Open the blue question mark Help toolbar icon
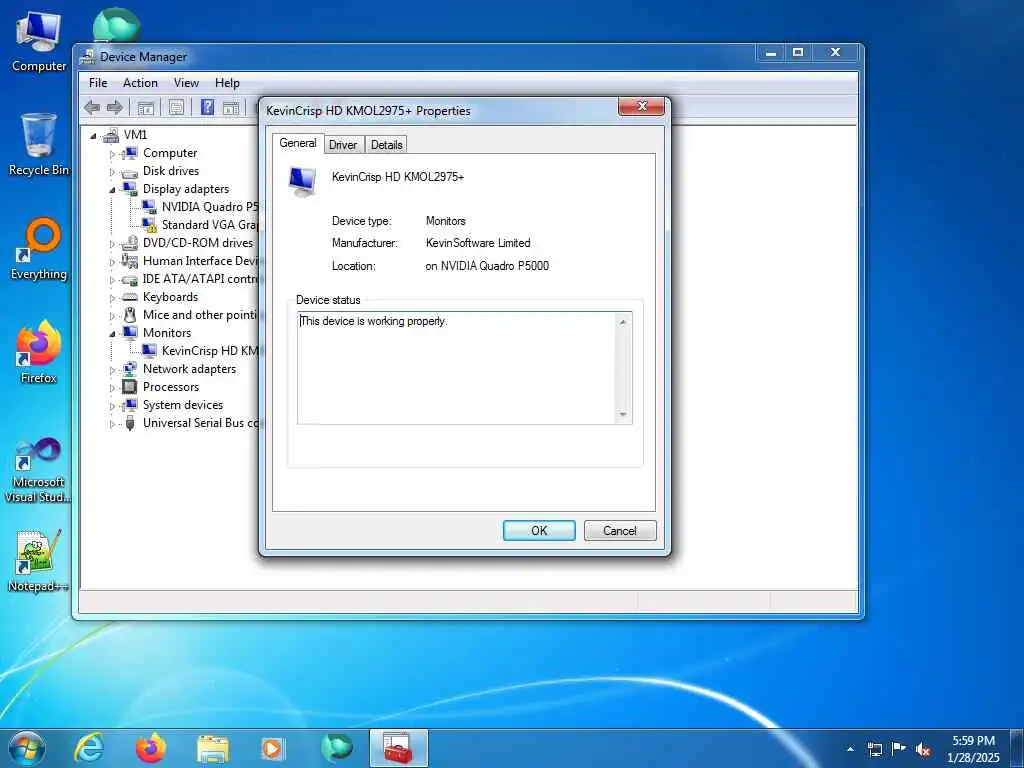This screenshot has height=768, width=1024. tap(208, 108)
